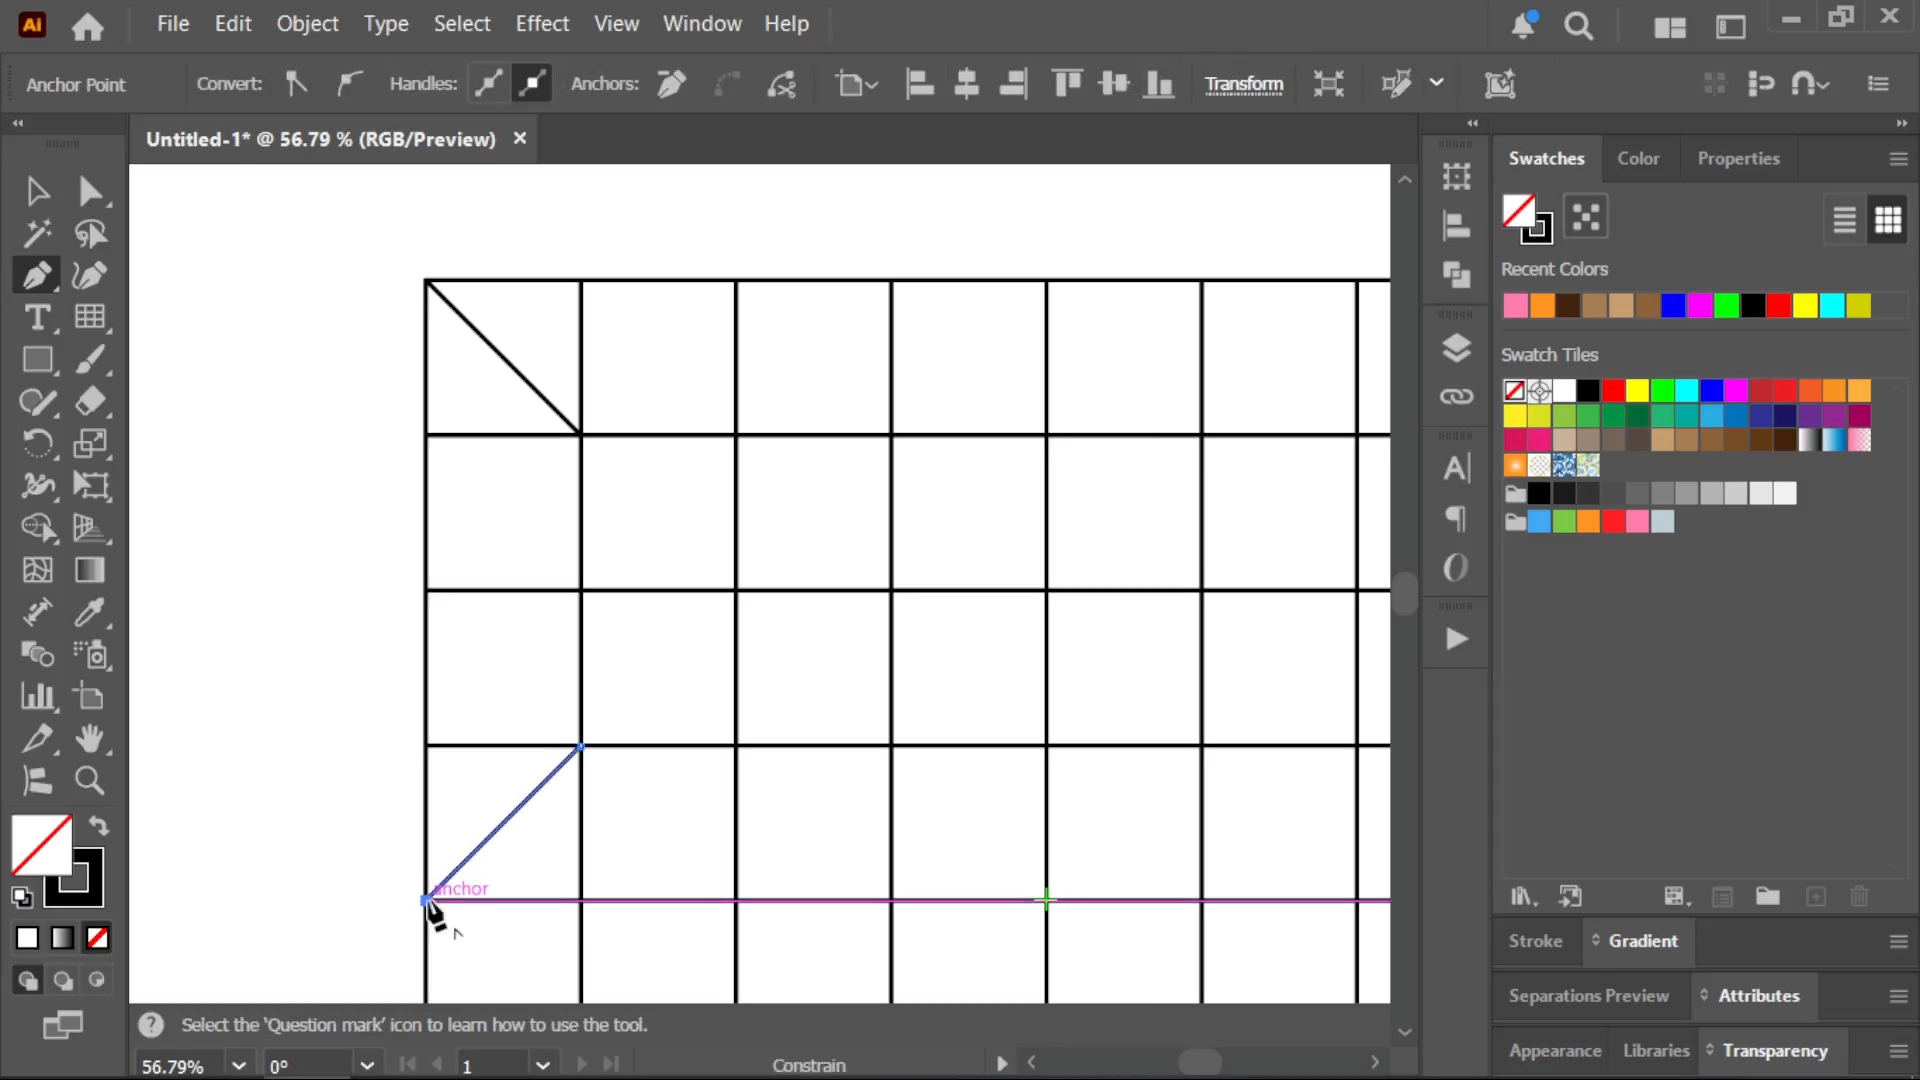Pick the blue recent color swatch
Viewport: 1920px width, 1080px height.
[1673, 306]
